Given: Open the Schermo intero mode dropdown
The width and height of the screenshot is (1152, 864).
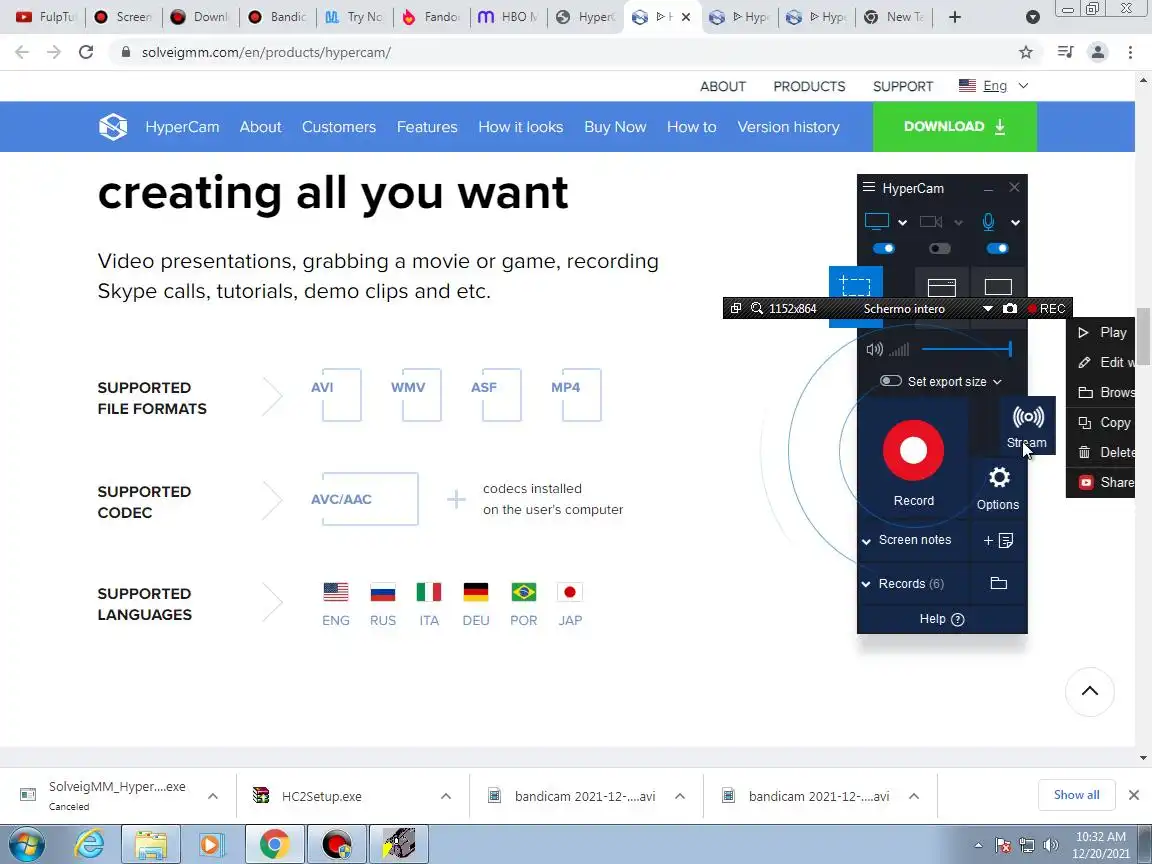Looking at the screenshot, I should tap(987, 309).
